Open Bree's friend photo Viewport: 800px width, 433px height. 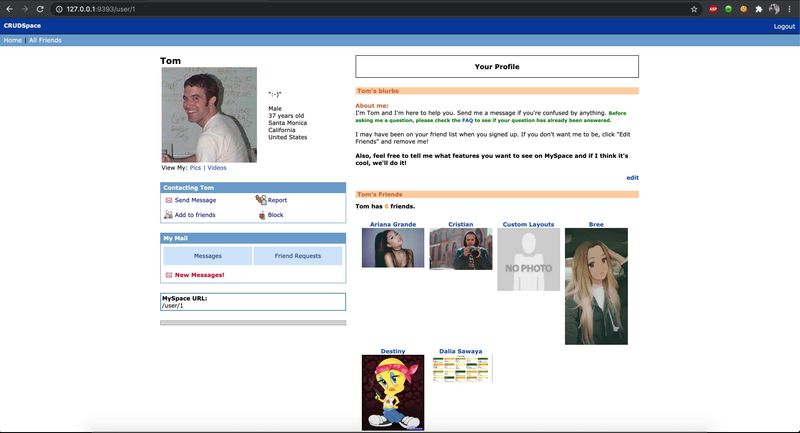596,286
